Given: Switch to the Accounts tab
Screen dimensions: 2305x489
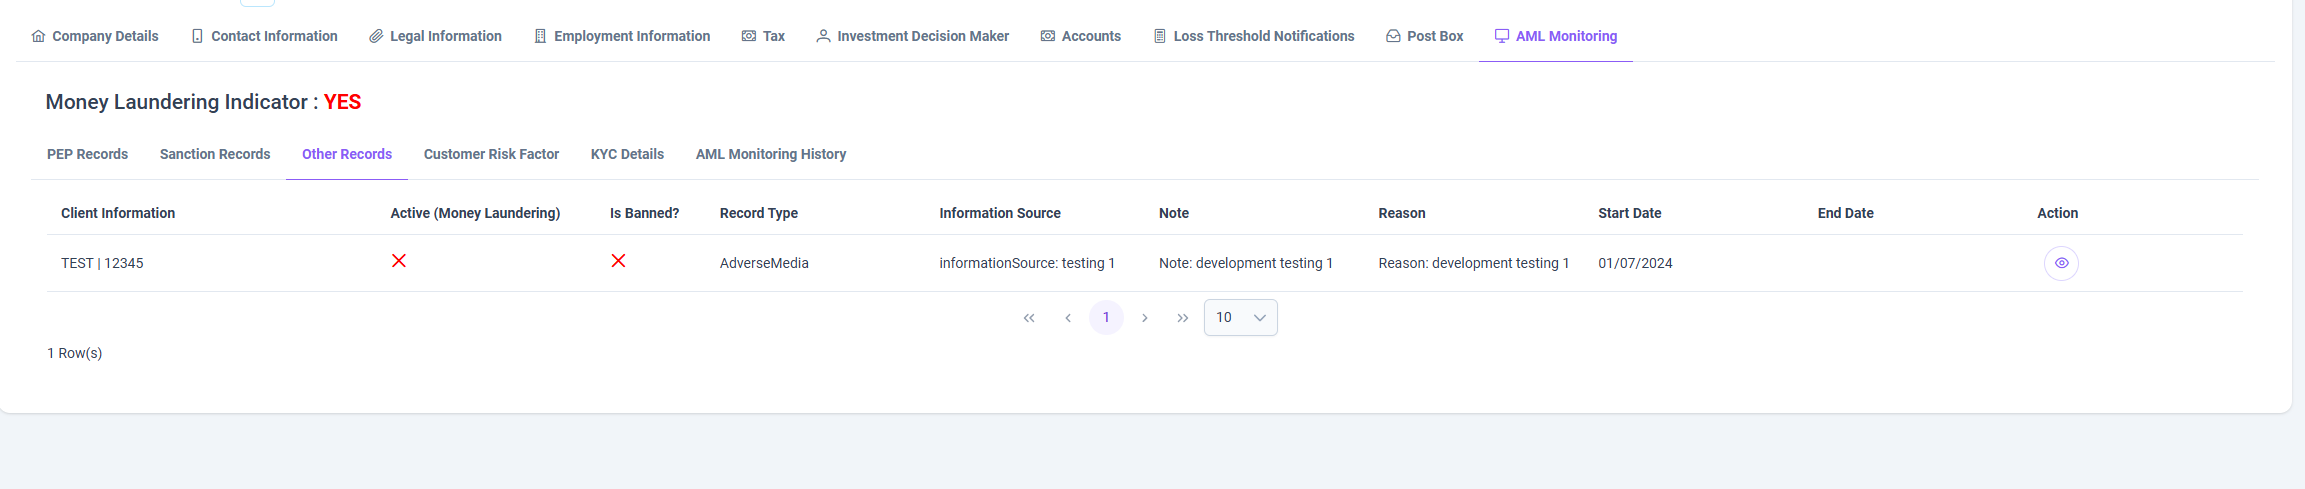Looking at the screenshot, I should (1081, 36).
